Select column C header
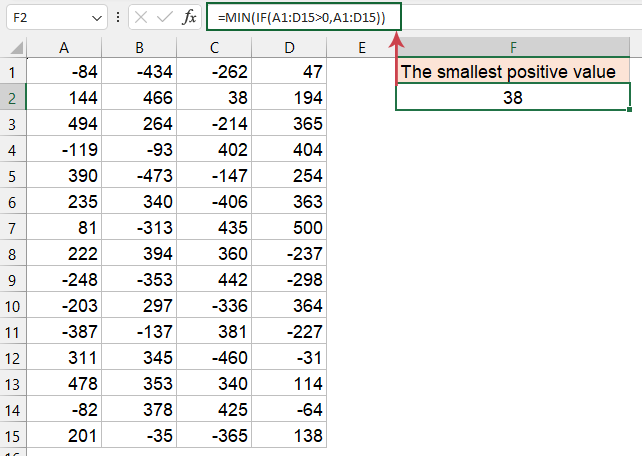The width and height of the screenshot is (642, 456). [214, 48]
